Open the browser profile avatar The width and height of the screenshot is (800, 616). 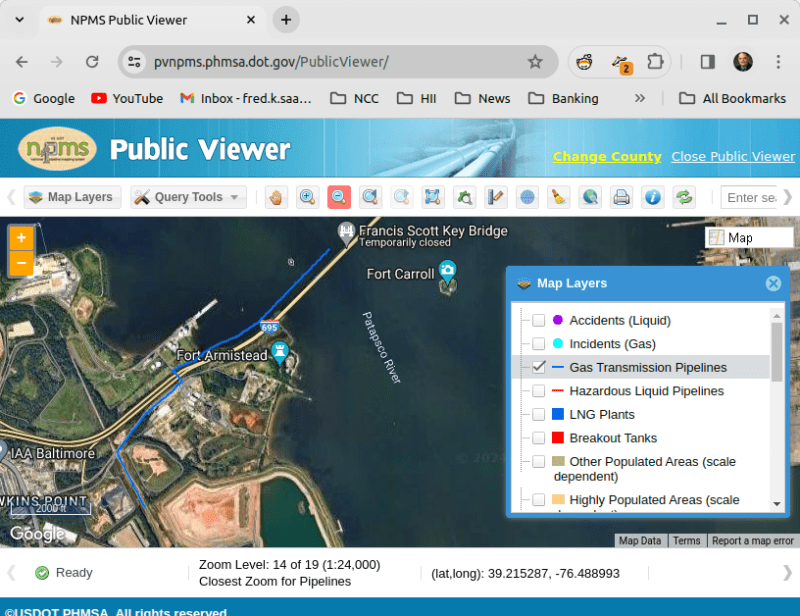pyautogui.click(x=743, y=62)
